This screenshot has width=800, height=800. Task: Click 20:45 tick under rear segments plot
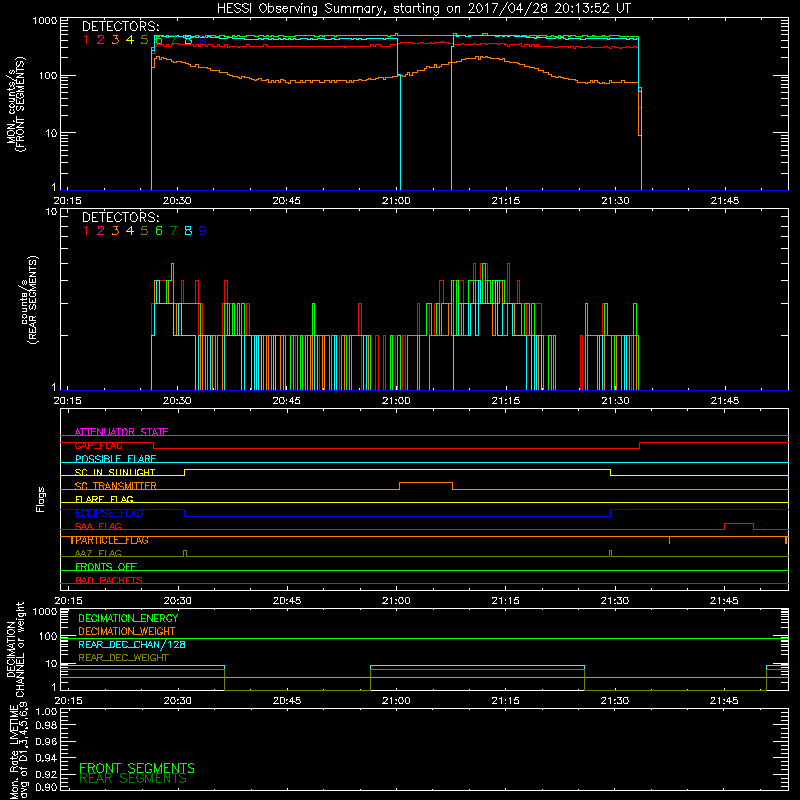(286, 401)
